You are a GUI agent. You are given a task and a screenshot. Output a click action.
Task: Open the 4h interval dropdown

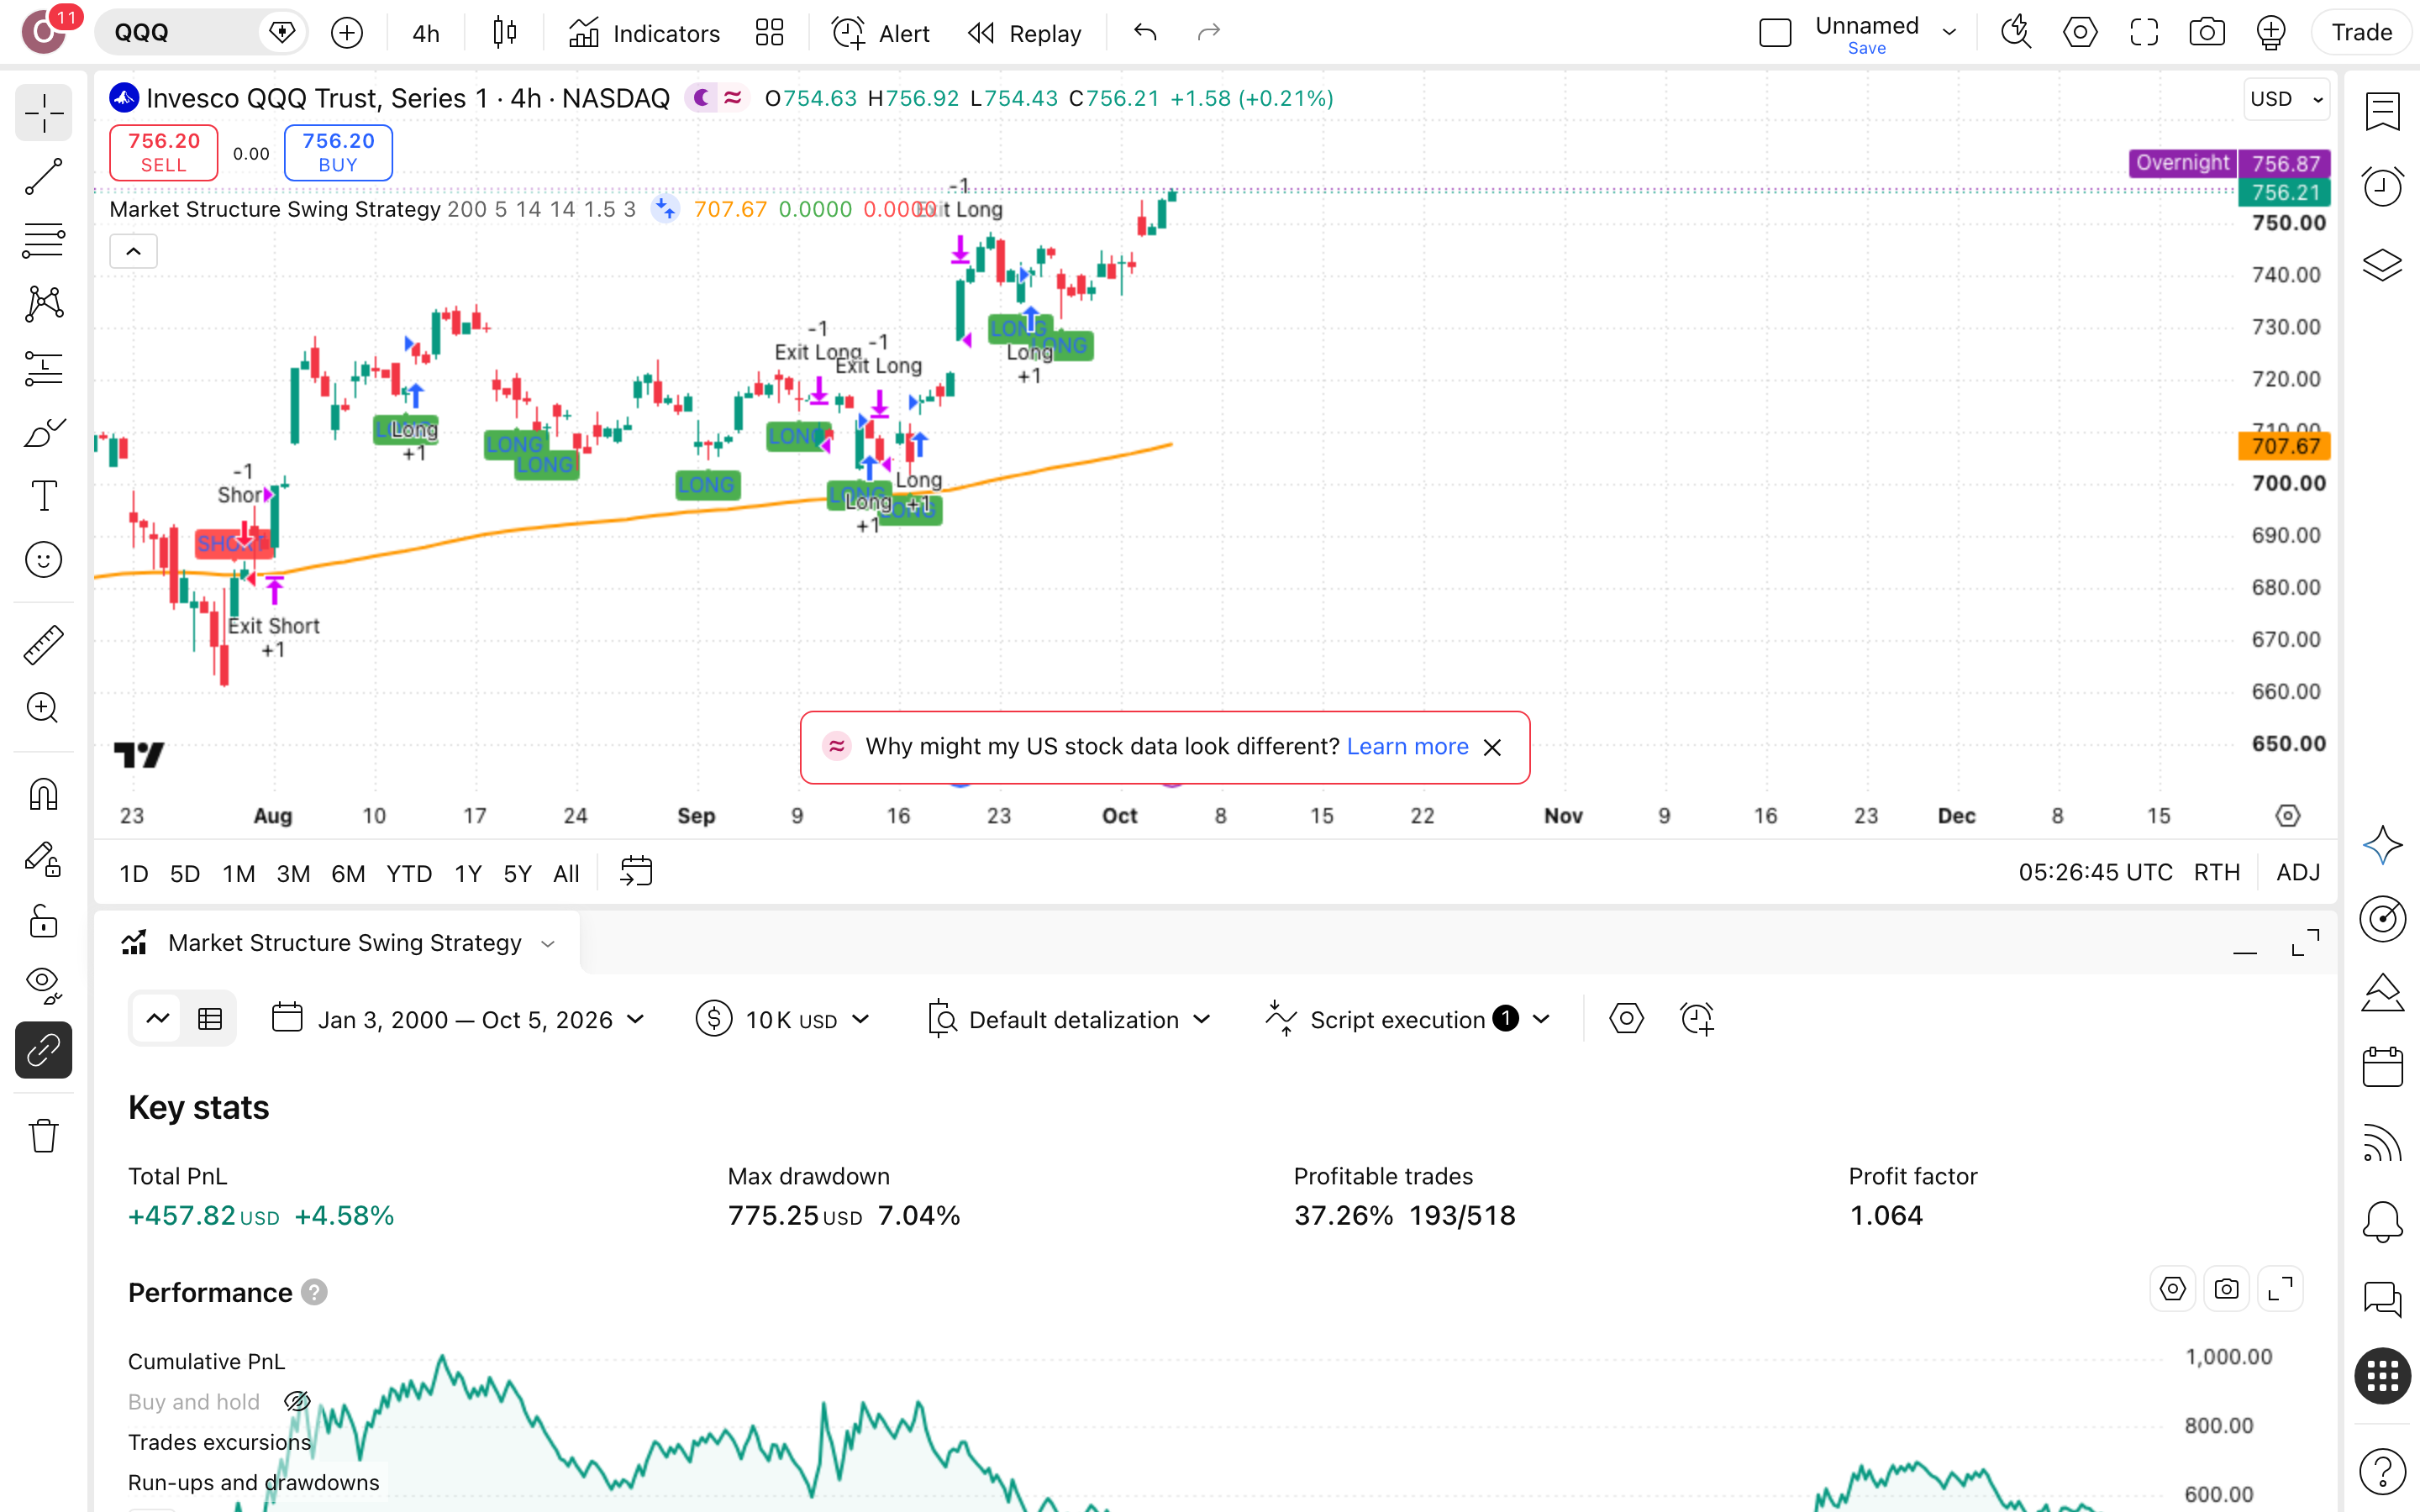tap(426, 33)
